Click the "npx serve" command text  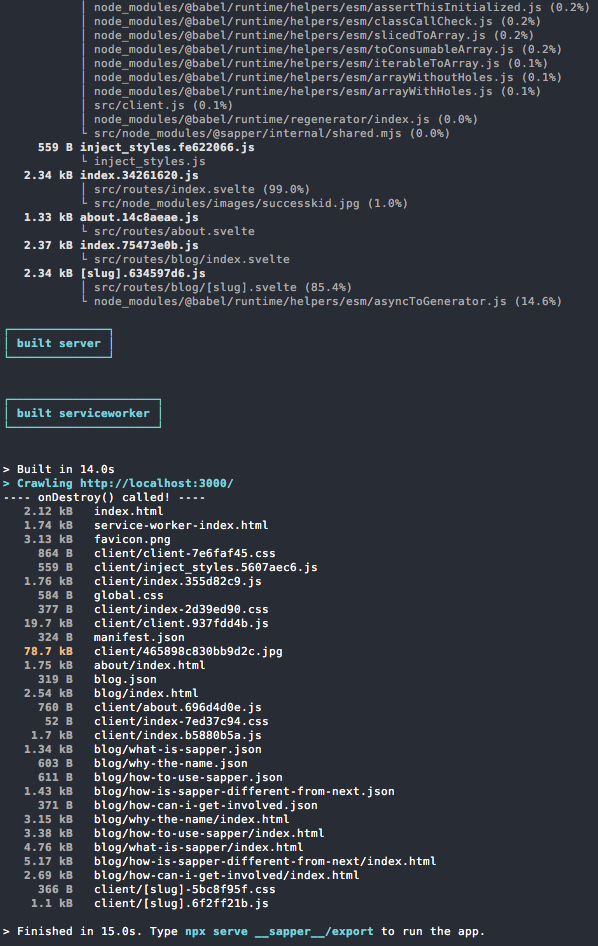216,932
